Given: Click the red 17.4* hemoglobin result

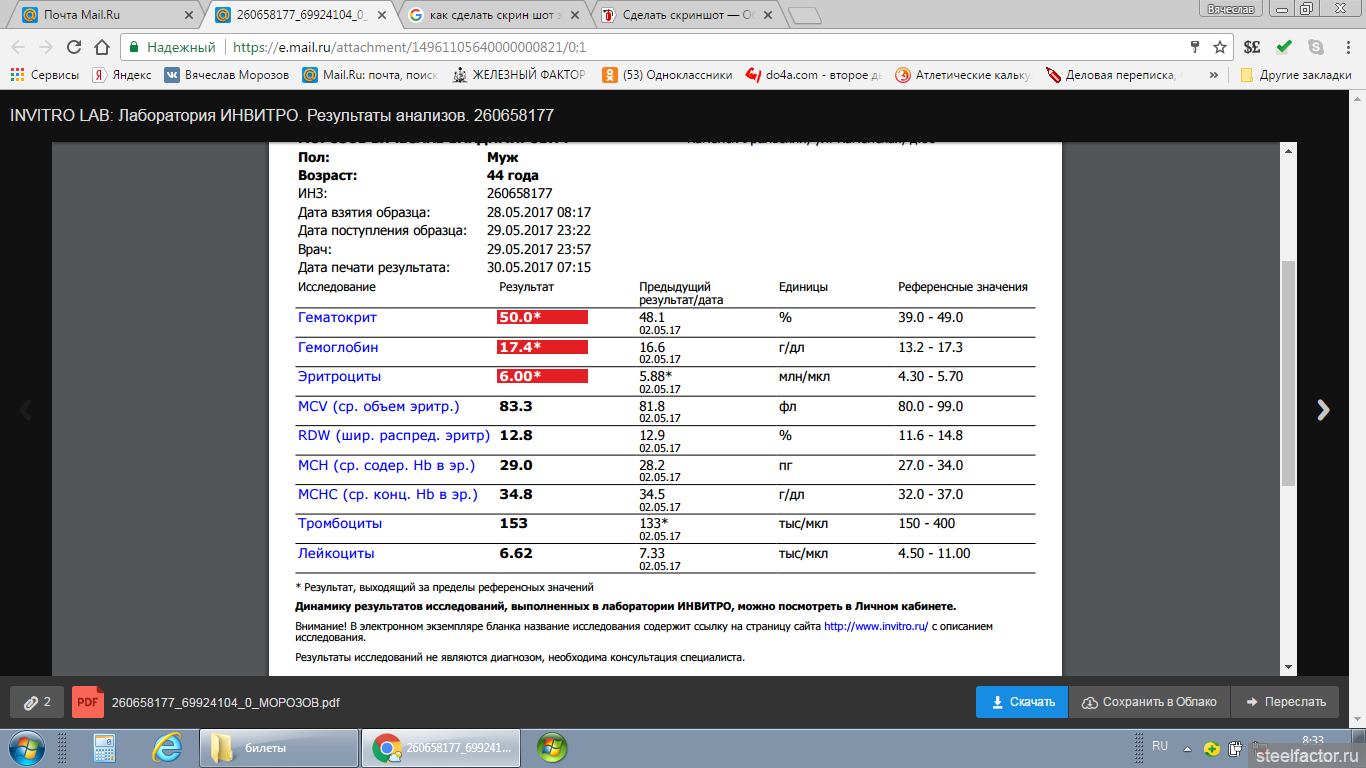Looking at the screenshot, I should [x=542, y=347].
